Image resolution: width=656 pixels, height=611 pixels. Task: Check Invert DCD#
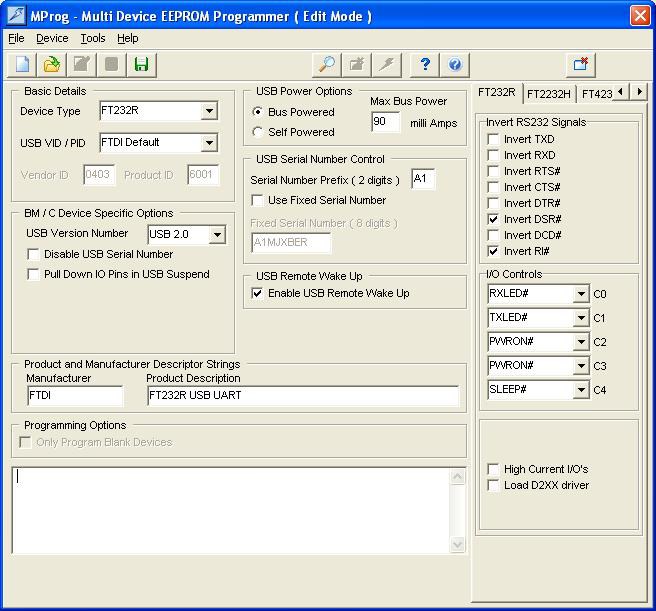pyautogui.click(x=494, y=235)
